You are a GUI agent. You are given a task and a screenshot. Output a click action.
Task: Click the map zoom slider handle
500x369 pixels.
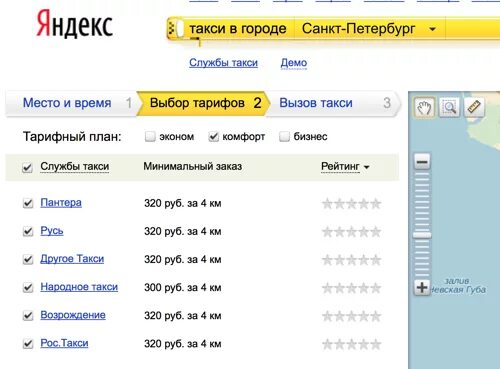[x=422, y=235]
